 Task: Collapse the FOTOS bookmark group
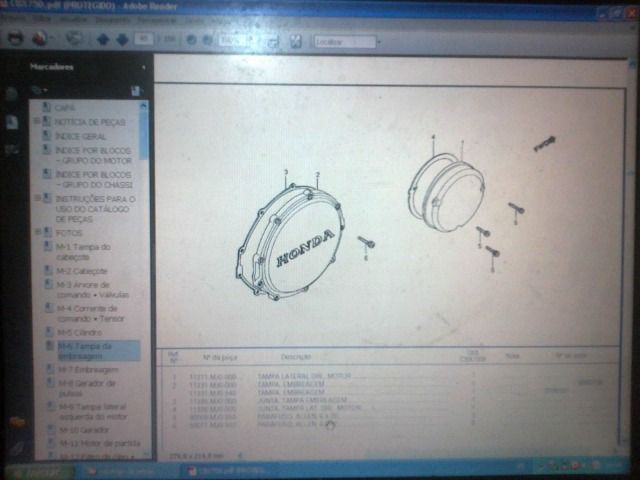pyautogui.click(x=37, y=231)
